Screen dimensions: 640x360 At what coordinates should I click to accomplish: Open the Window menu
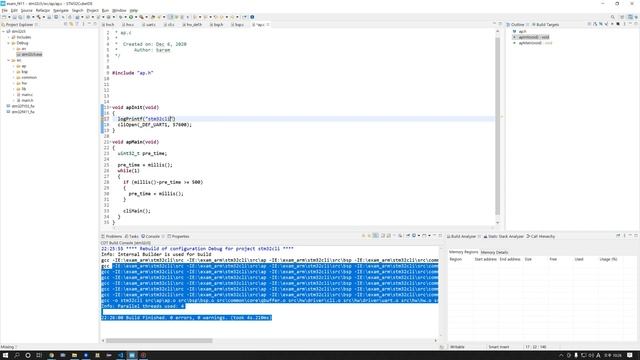(119, 10)
